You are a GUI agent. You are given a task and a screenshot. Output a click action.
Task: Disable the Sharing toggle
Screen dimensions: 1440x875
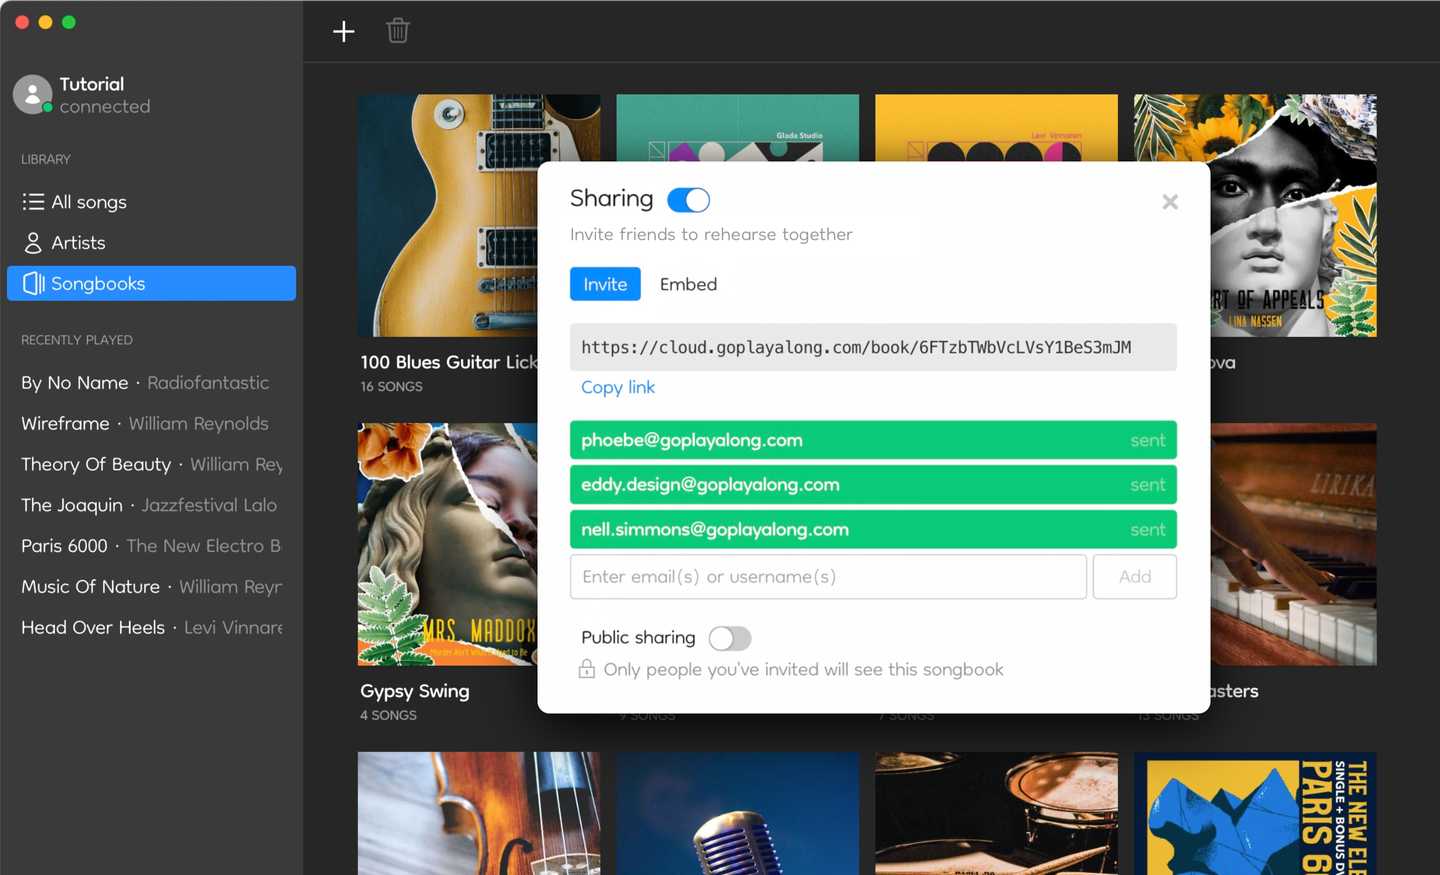(x=687, y=199)
